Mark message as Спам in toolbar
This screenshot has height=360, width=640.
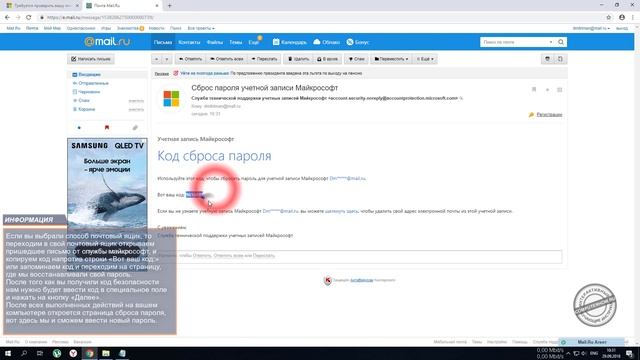point(356,59)
